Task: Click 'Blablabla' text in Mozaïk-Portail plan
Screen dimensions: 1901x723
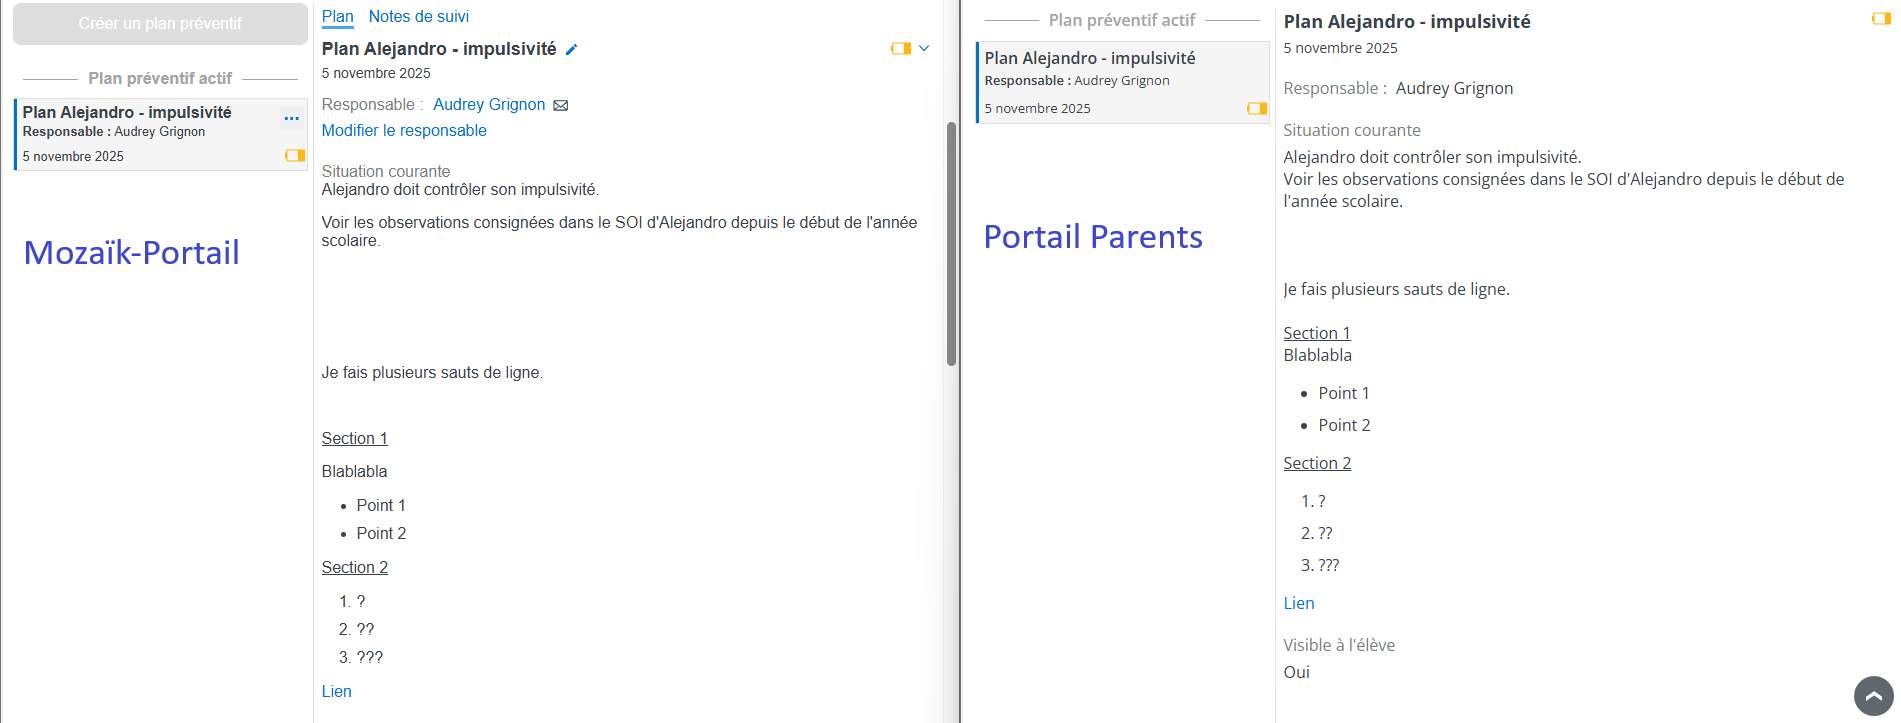Action: click(x=354, y=471)
